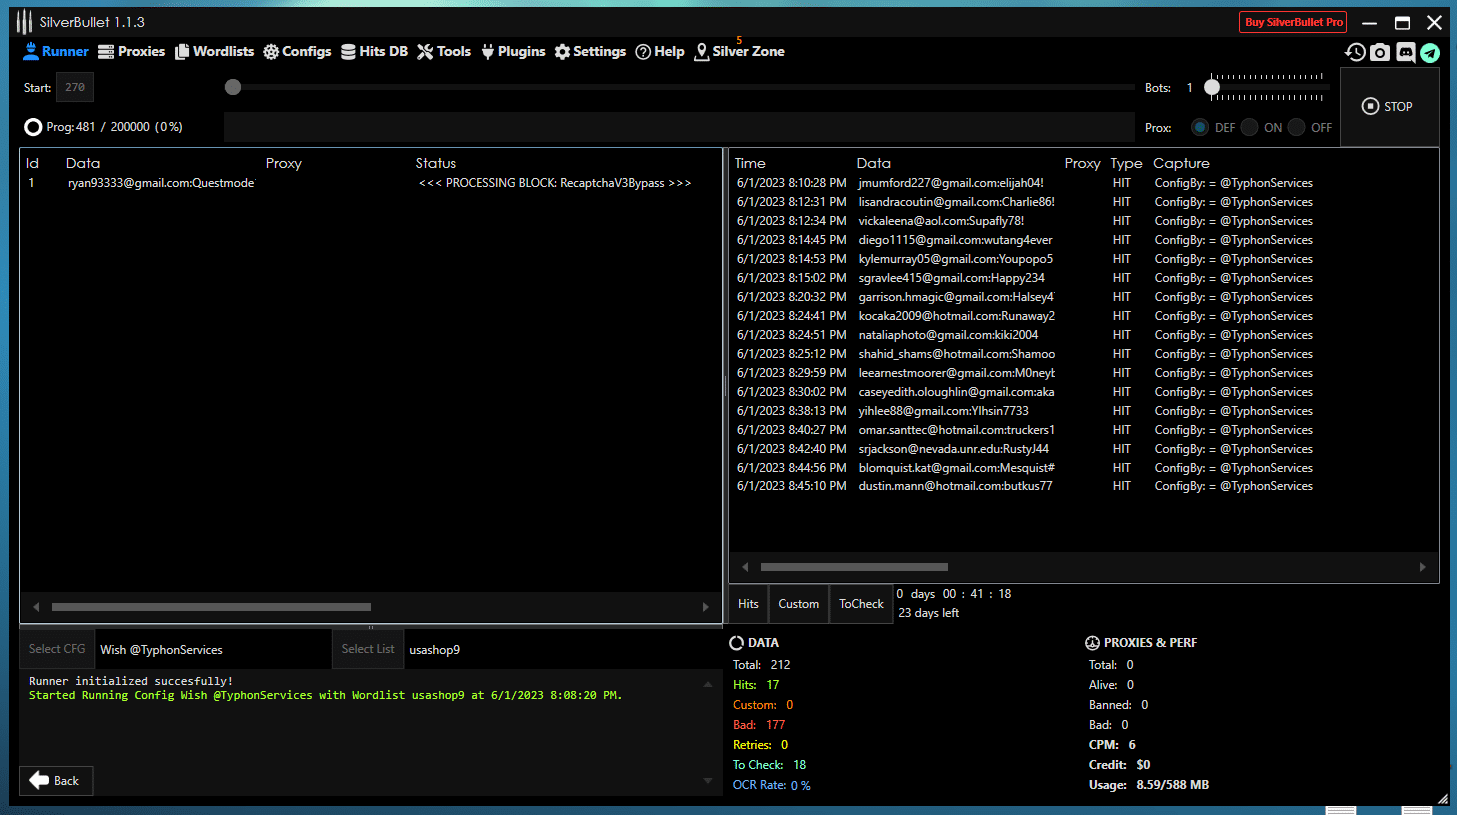Select the ON proxy radio button
The width and height of the screenshot is (1457, 815).
coord(1249,127)
